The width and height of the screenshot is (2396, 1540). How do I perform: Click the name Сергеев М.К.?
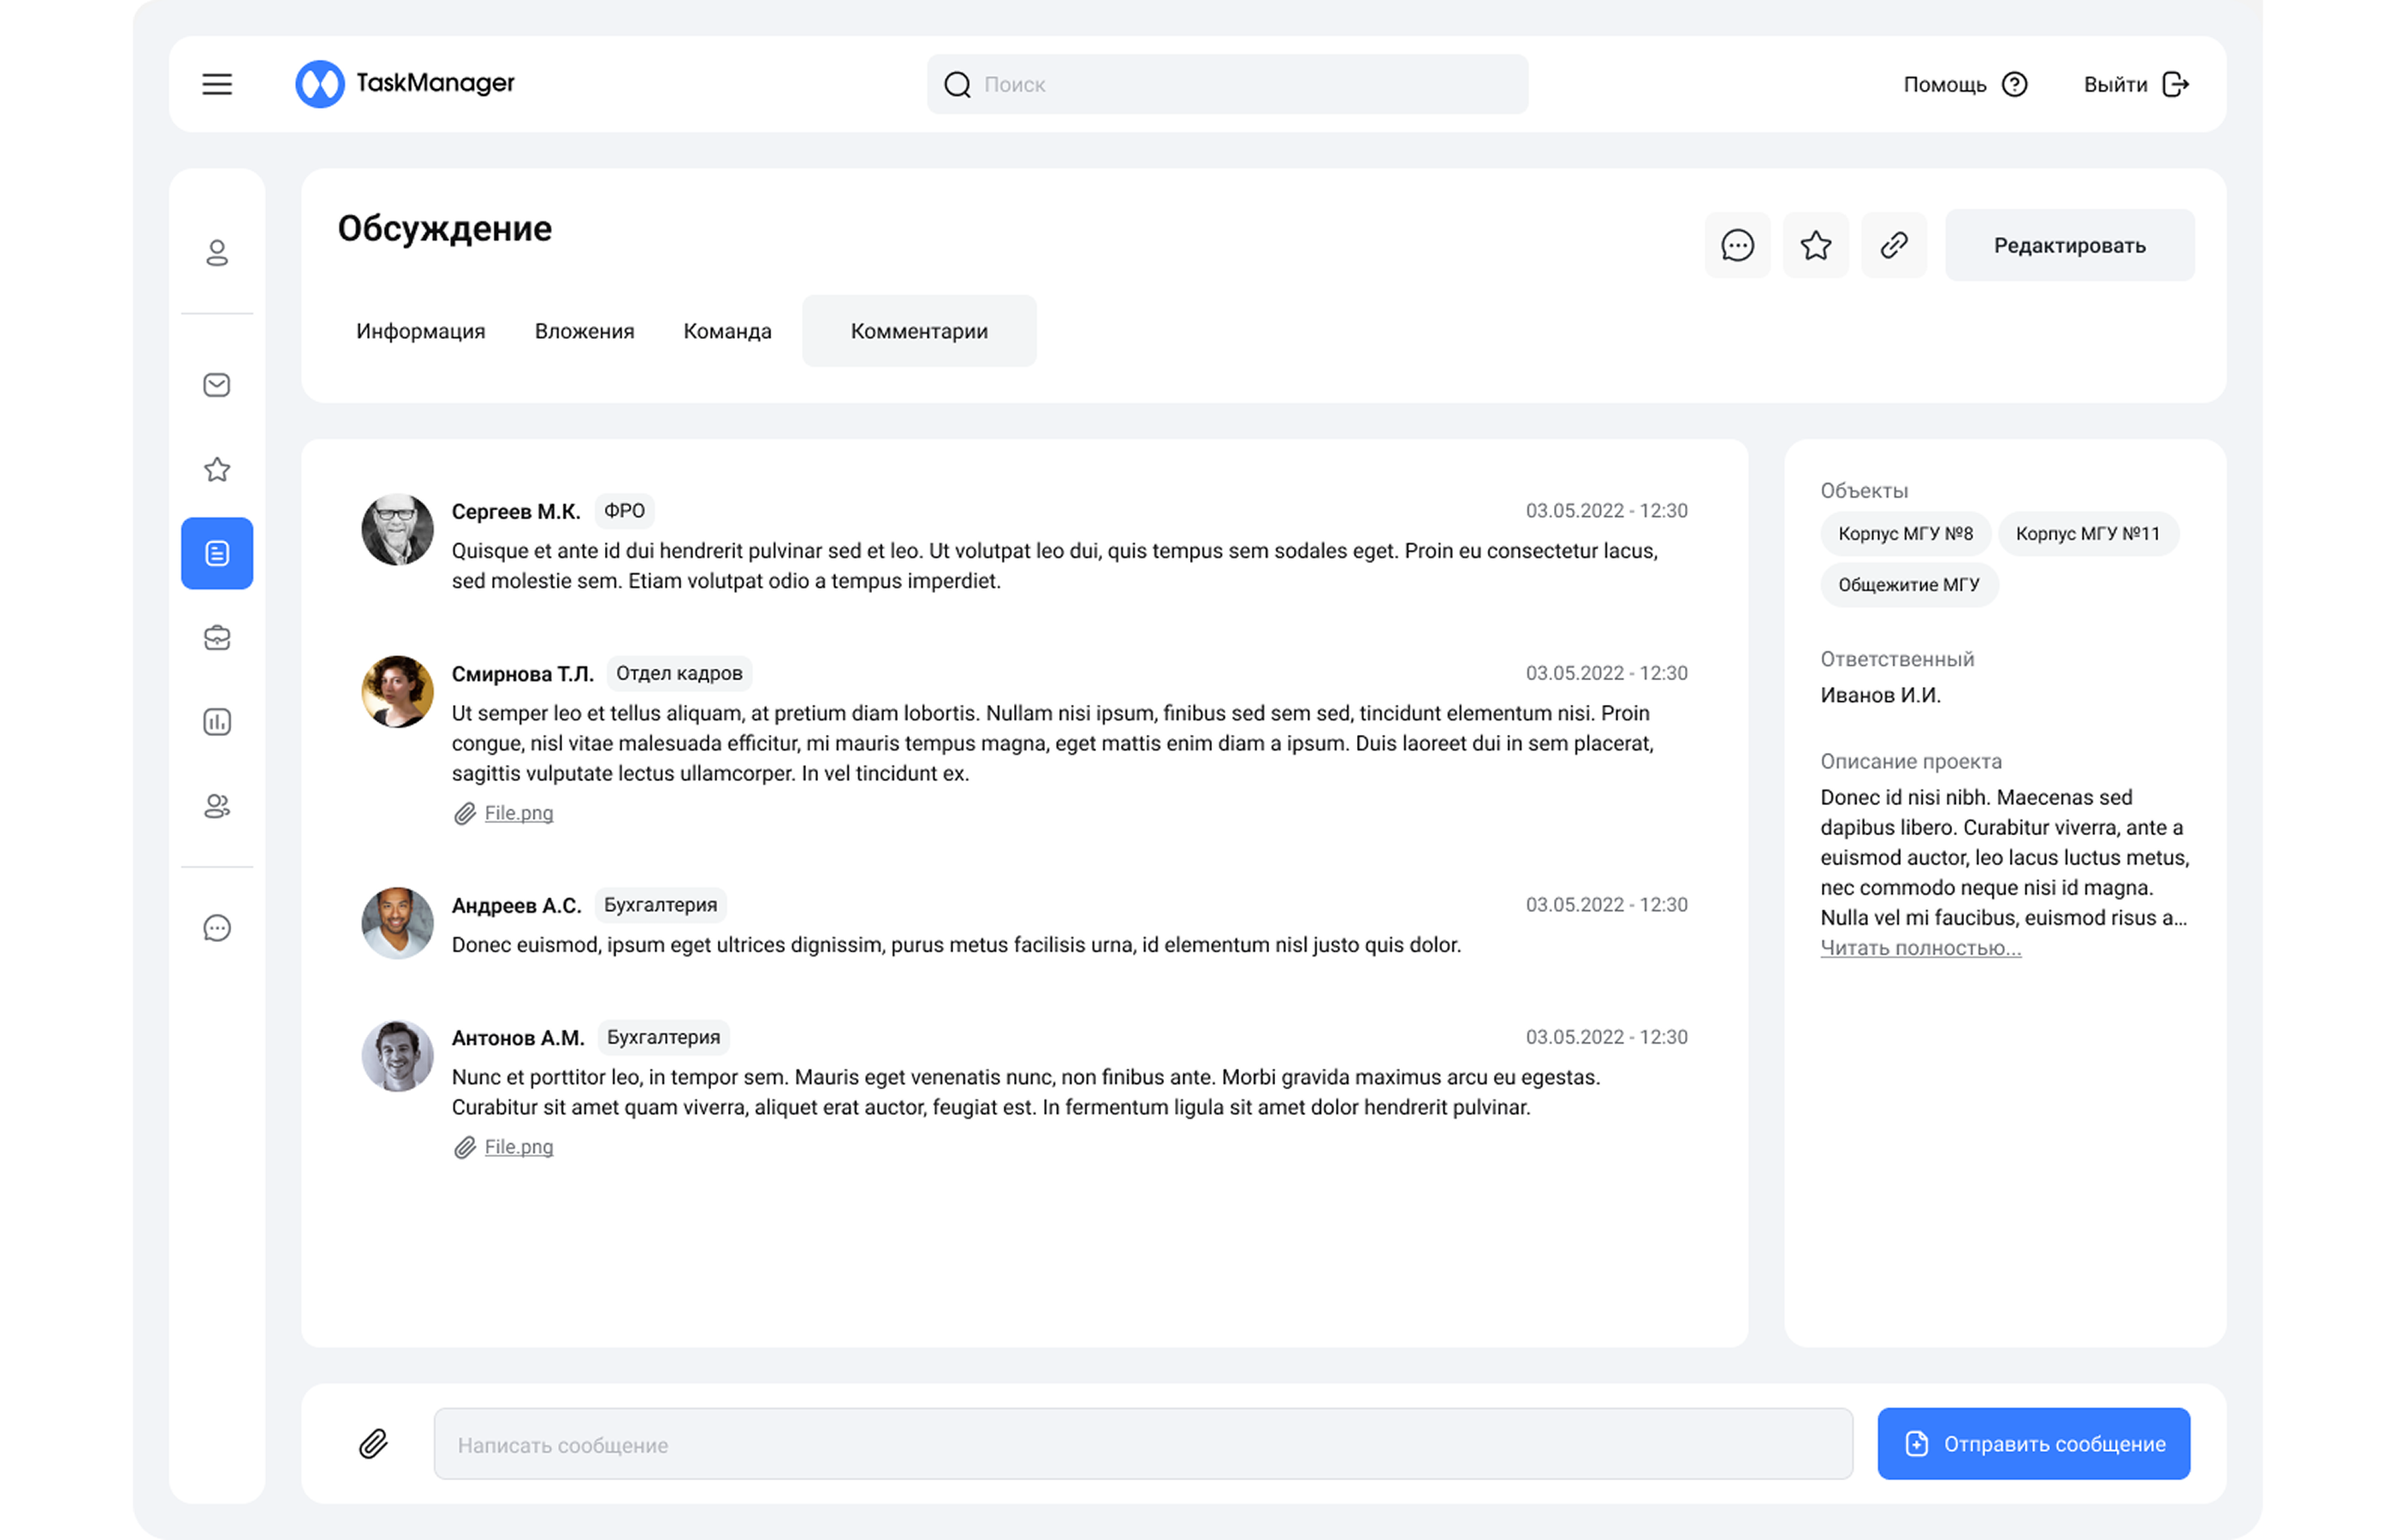516,511
